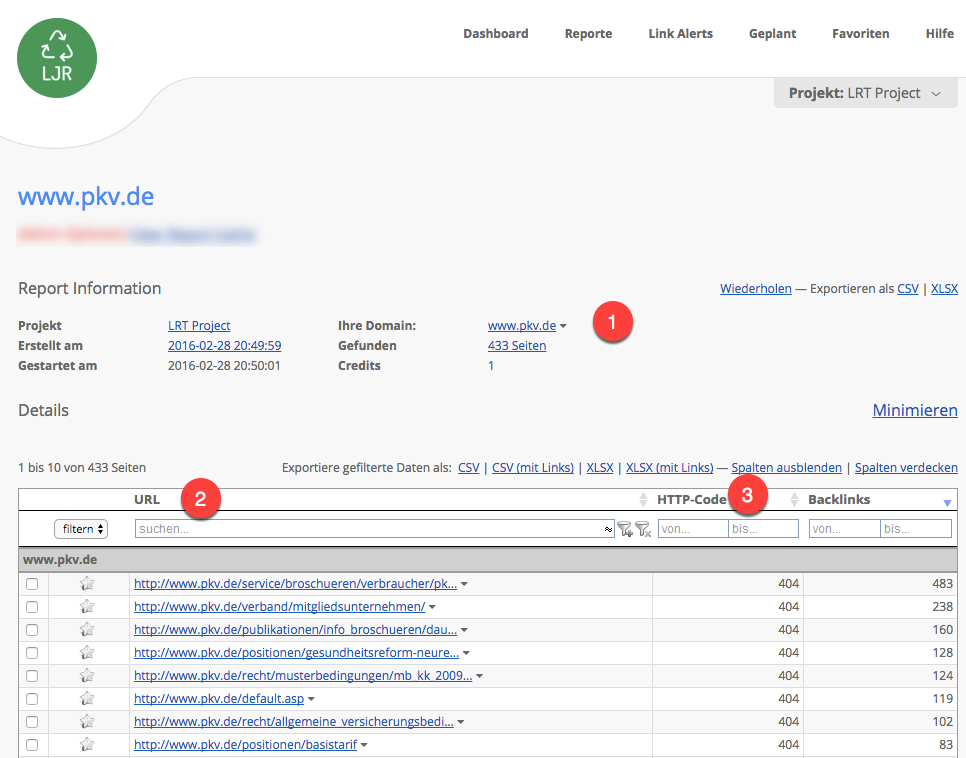Screen dimensions: 966x758
Task: Star the broschueren/verbraucher URL row
Action: tap(87, 583)
